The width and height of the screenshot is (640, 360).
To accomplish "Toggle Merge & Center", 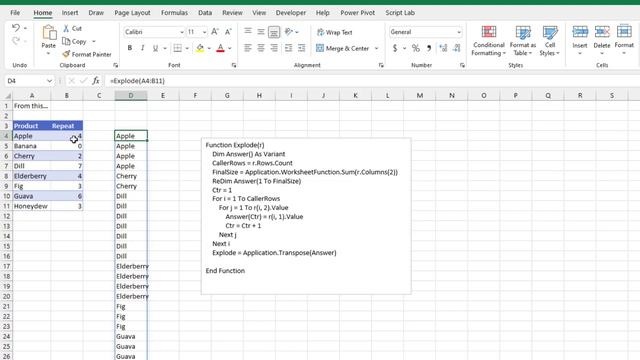I will click(342, 48).
